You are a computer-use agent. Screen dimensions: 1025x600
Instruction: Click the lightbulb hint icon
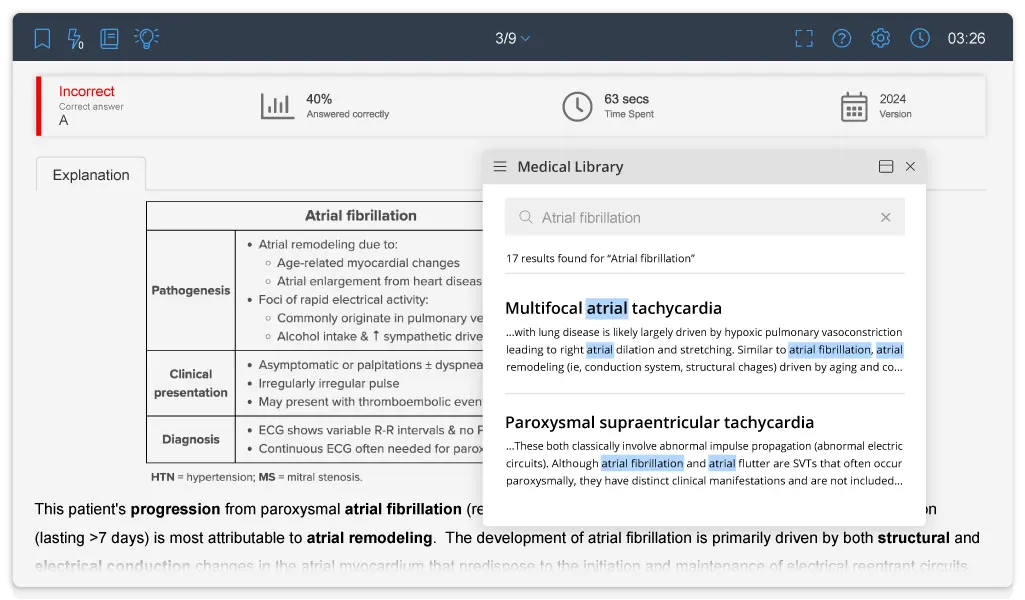click(x=146, y=39)
